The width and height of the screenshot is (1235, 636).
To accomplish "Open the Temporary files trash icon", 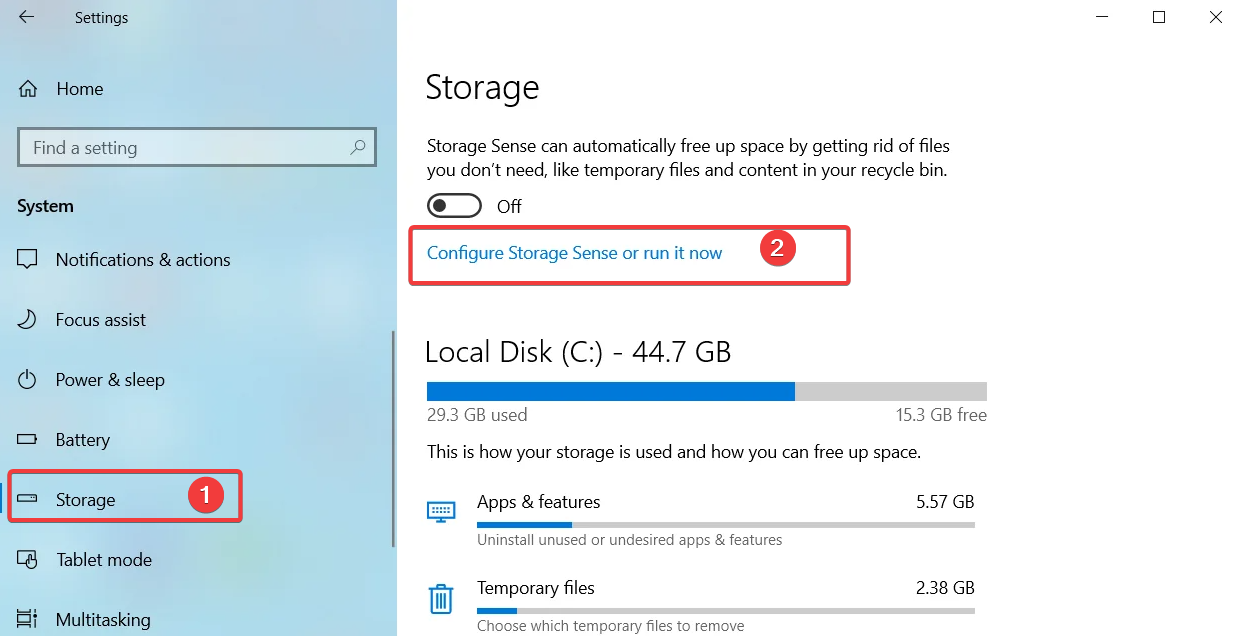I will click(x=441, y=598).
